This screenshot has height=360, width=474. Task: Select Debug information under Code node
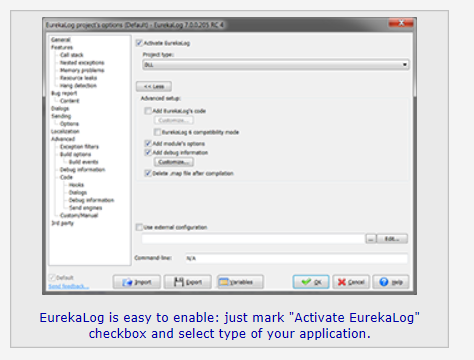tap(91, 200)
